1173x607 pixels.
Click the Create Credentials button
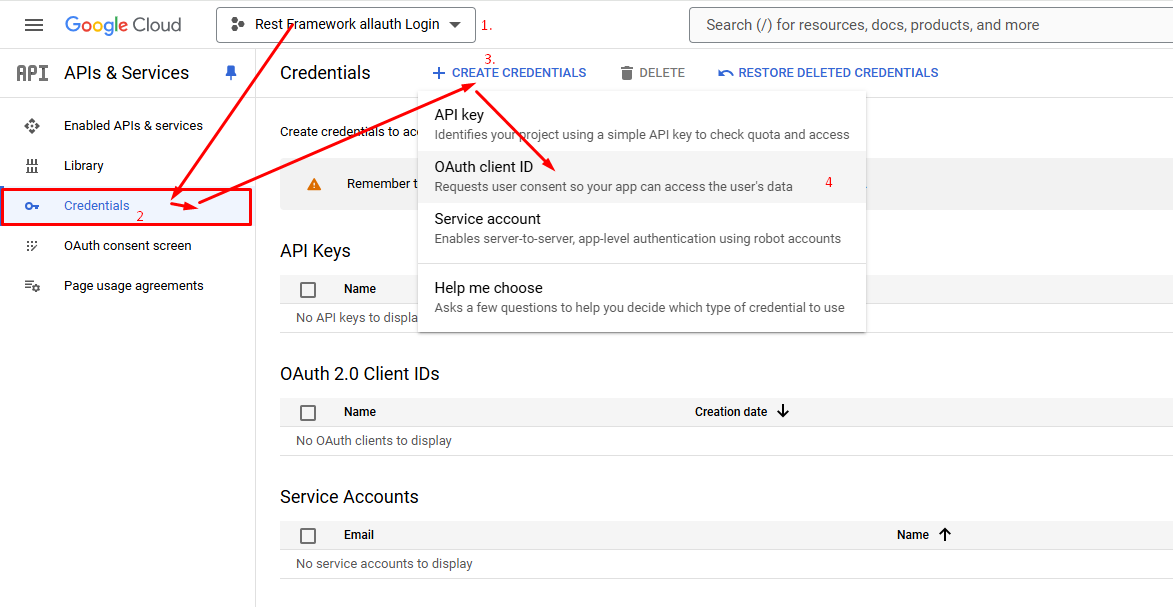[x=509, y=73]
